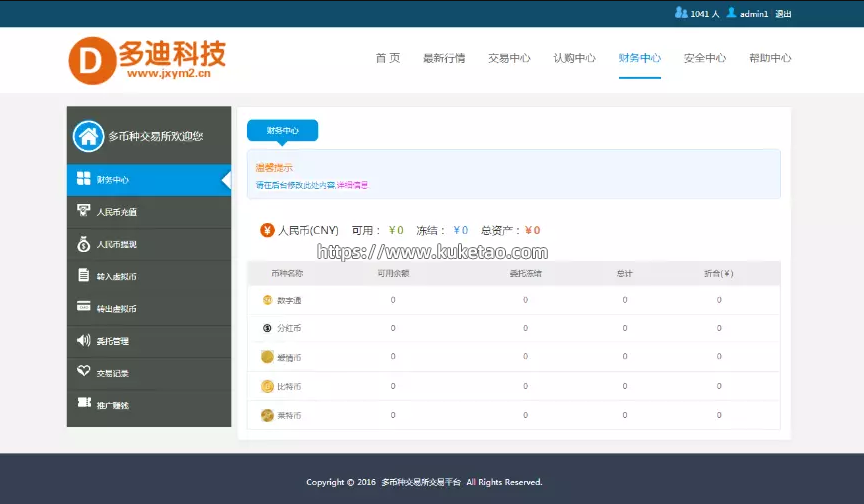Click the 交易记录 heart icon

coord(84,372)
